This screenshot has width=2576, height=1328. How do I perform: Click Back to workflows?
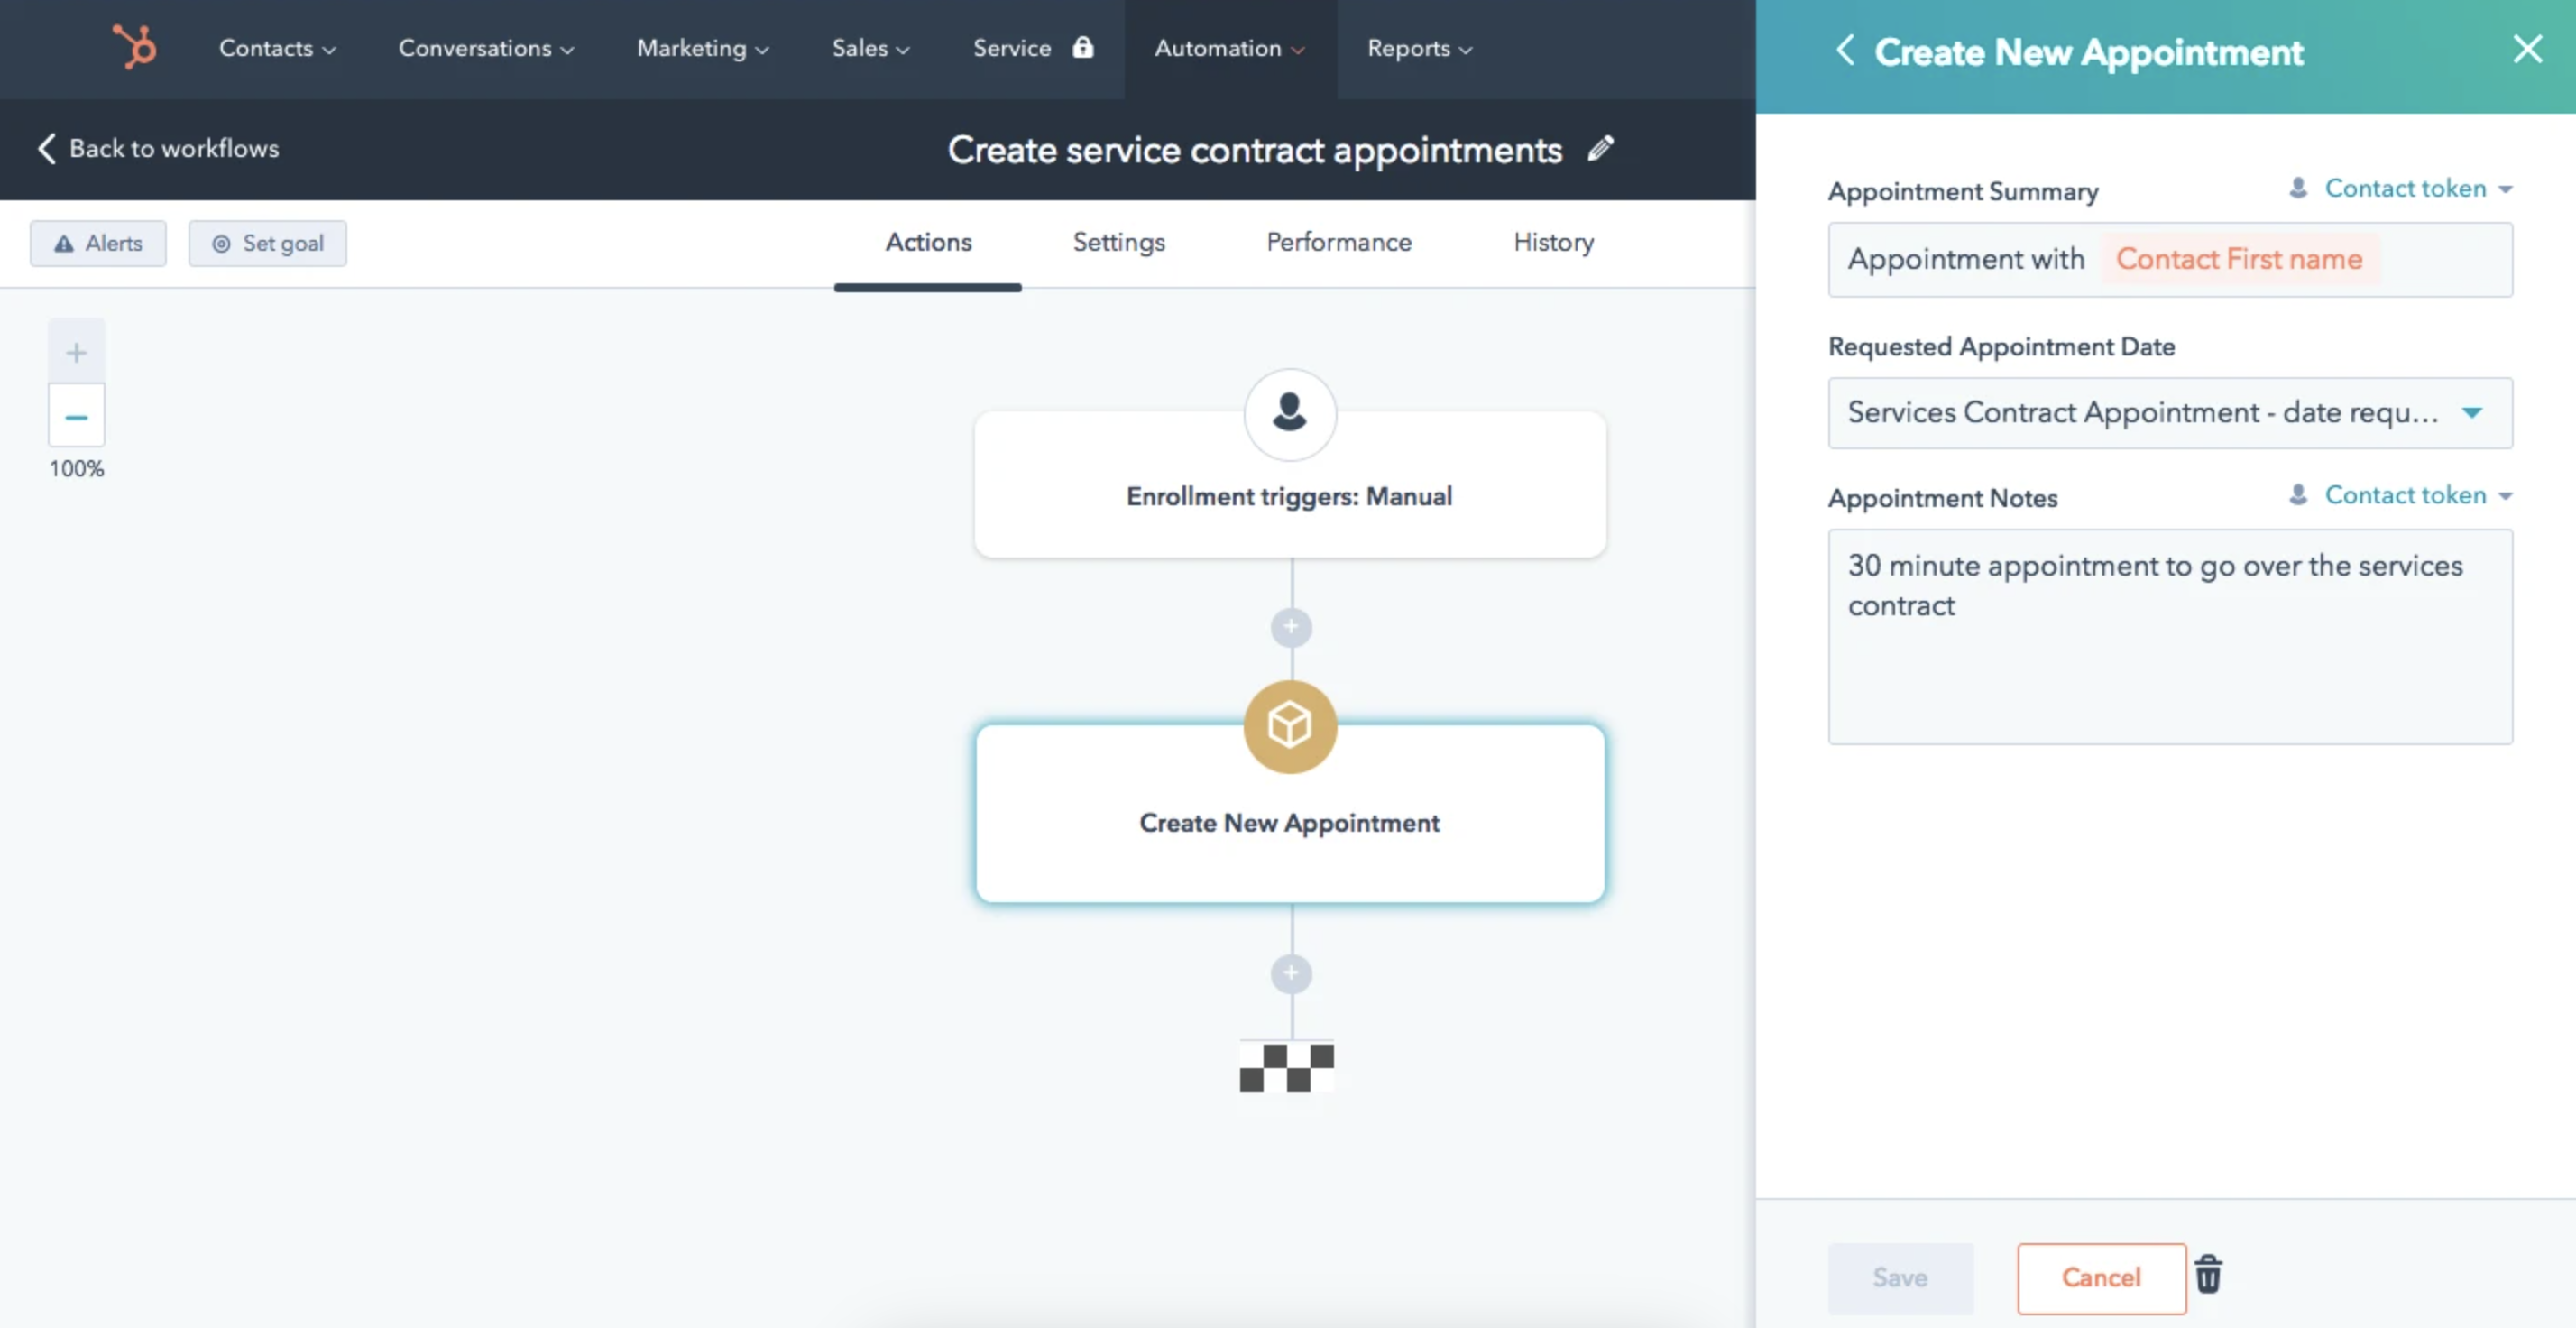157,148
